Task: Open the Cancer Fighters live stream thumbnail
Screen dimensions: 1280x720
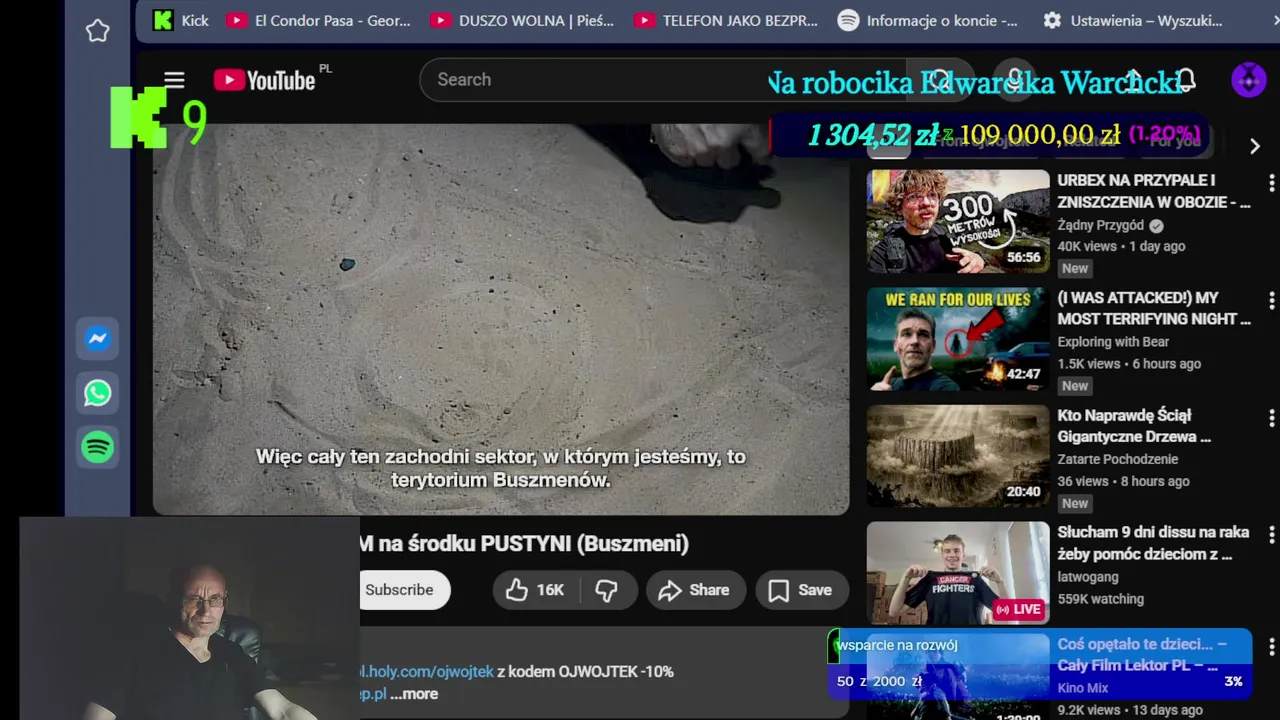Action: coord(958,573)
